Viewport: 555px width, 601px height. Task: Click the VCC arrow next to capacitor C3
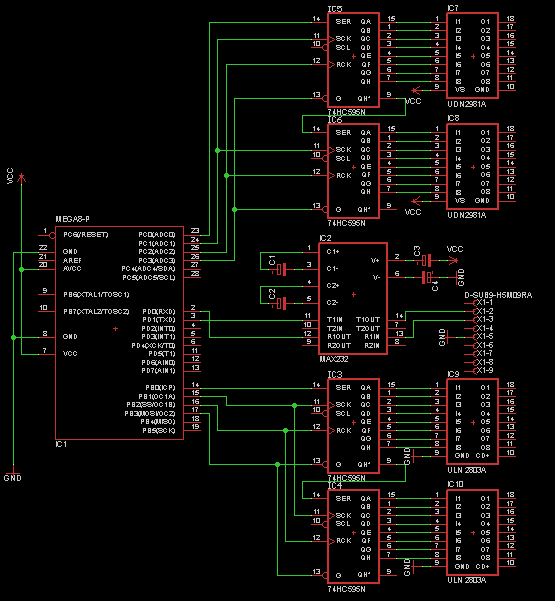coord(453,261)
